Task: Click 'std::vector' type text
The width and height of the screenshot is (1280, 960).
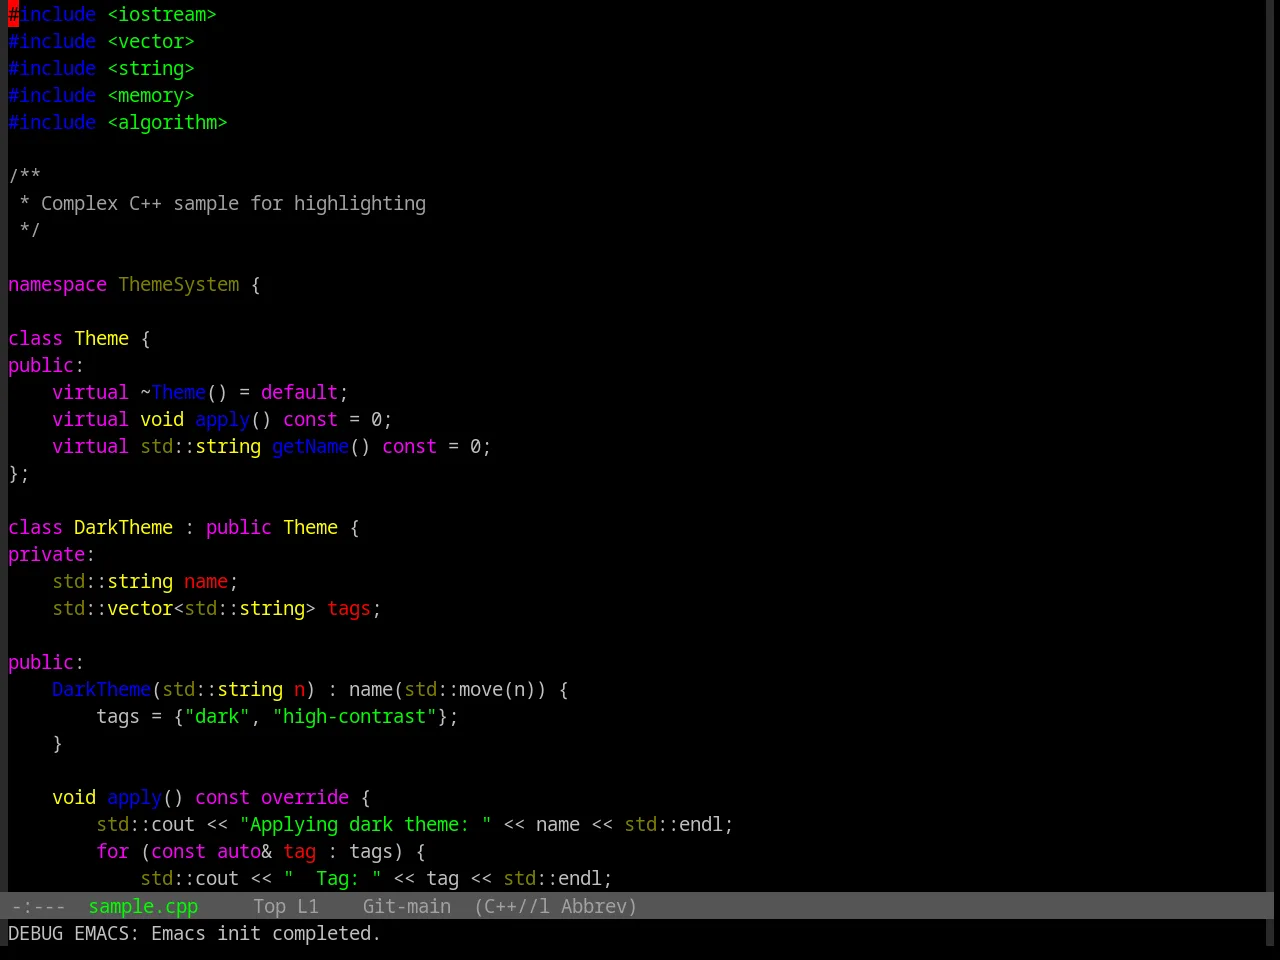Action: [112, 608]
